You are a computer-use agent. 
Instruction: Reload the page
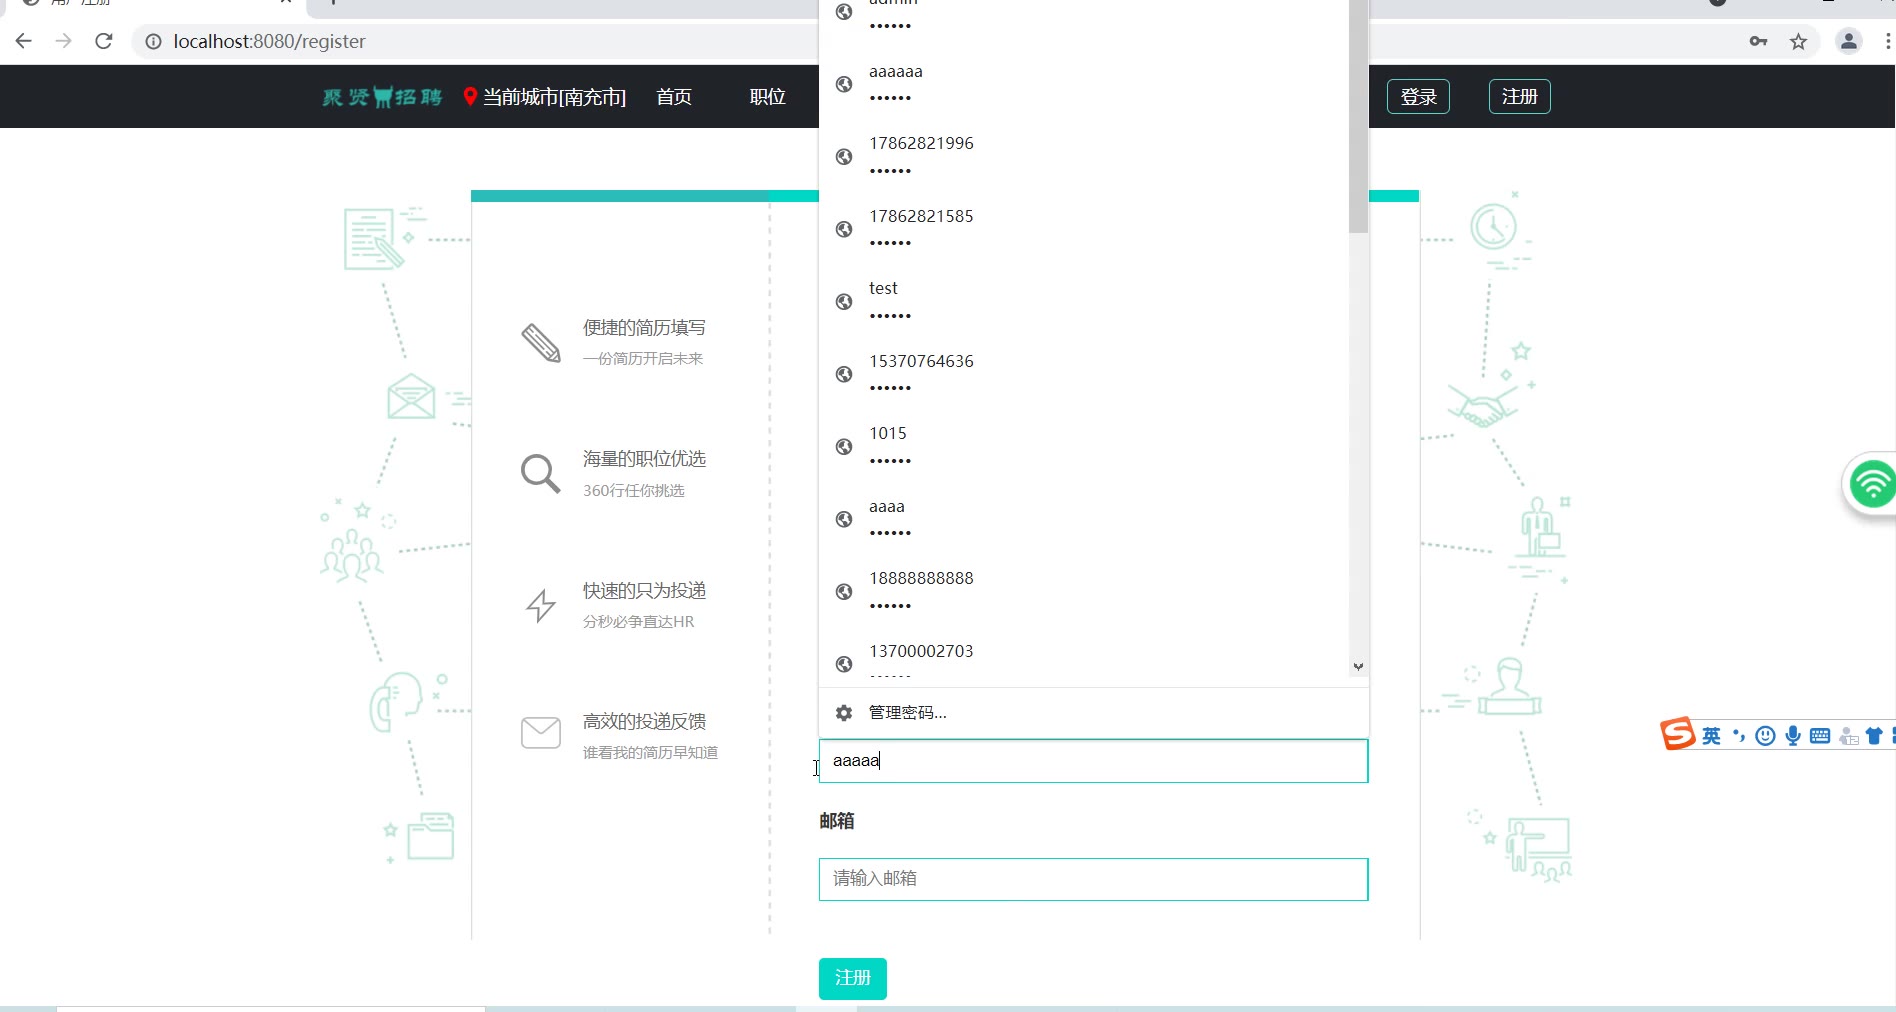tap(104, 41)
